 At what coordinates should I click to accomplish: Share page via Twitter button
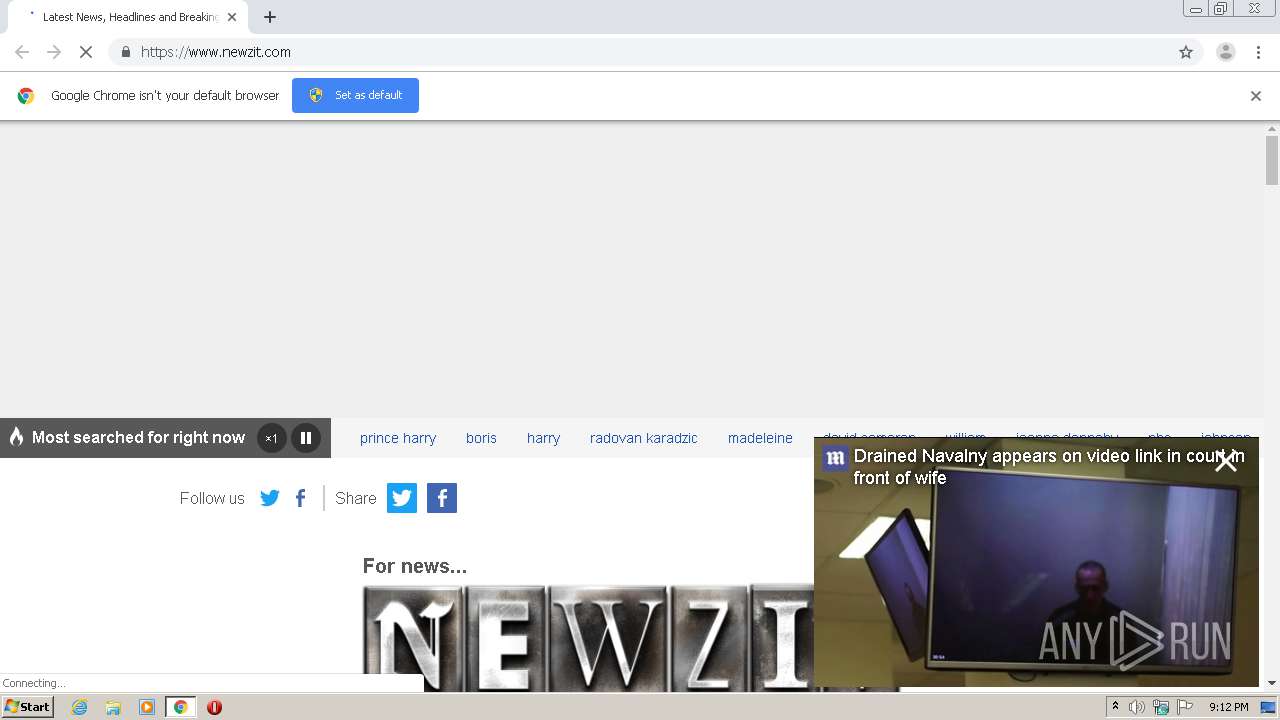(402, 498)
